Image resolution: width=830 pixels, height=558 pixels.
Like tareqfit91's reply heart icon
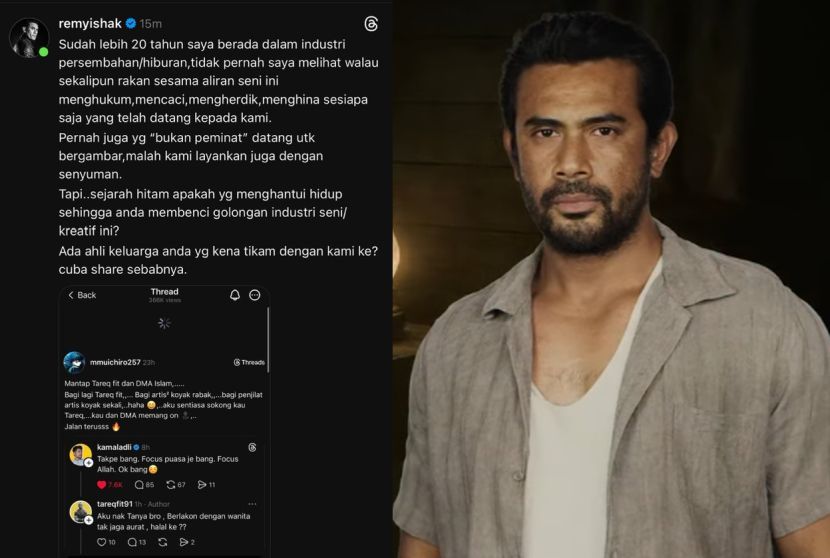tap(102, 542)
